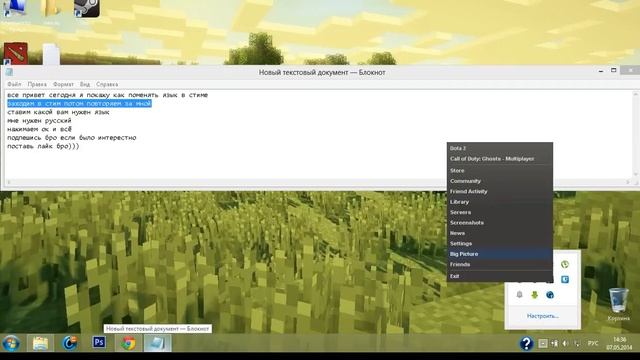This screenshot has width=640, height=360.
Task: Click the Настроить... link in tray popup
Action: pos(543,316)
